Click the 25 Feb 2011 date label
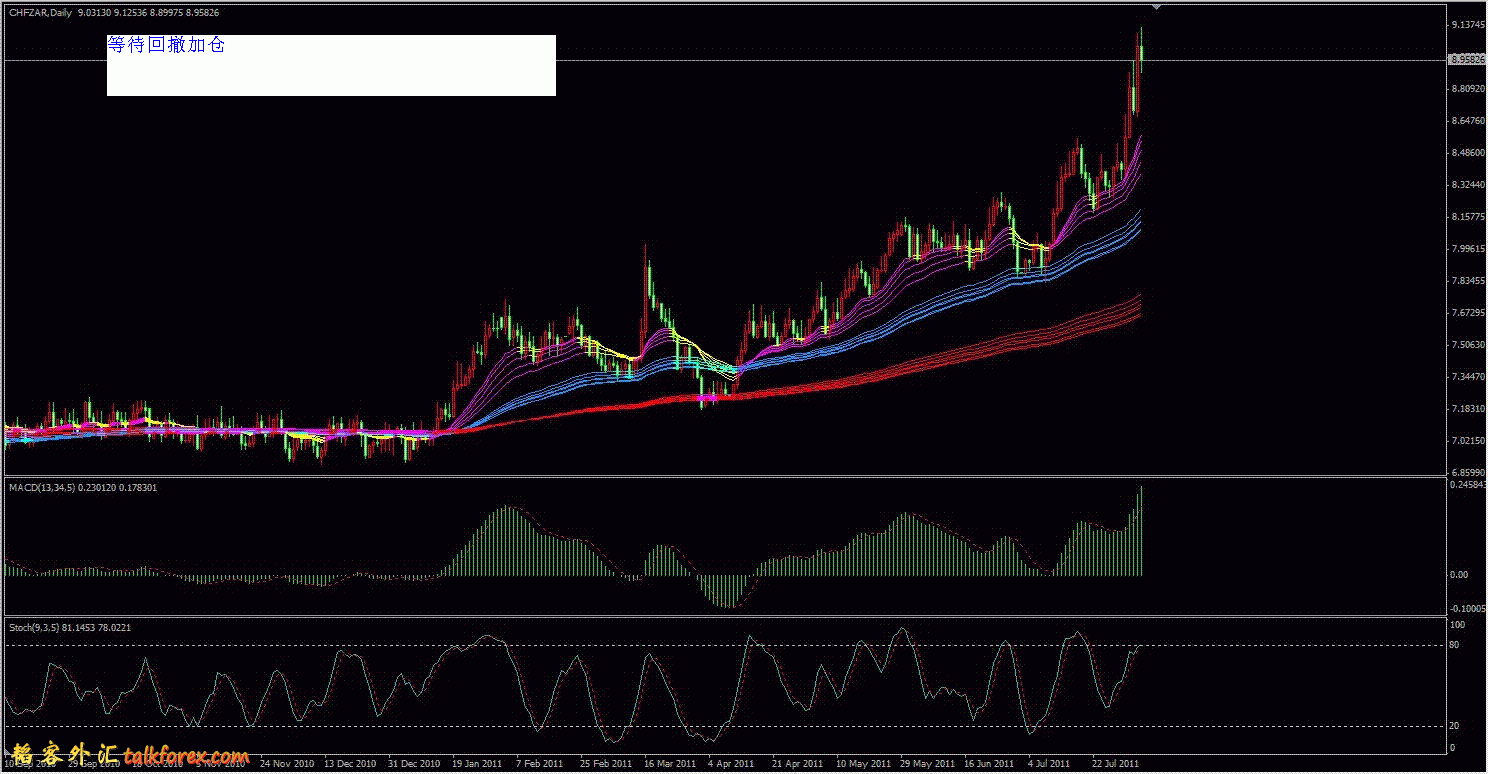Image resolution: width=1488 pixels, height=774 pixels. [605, 763]
